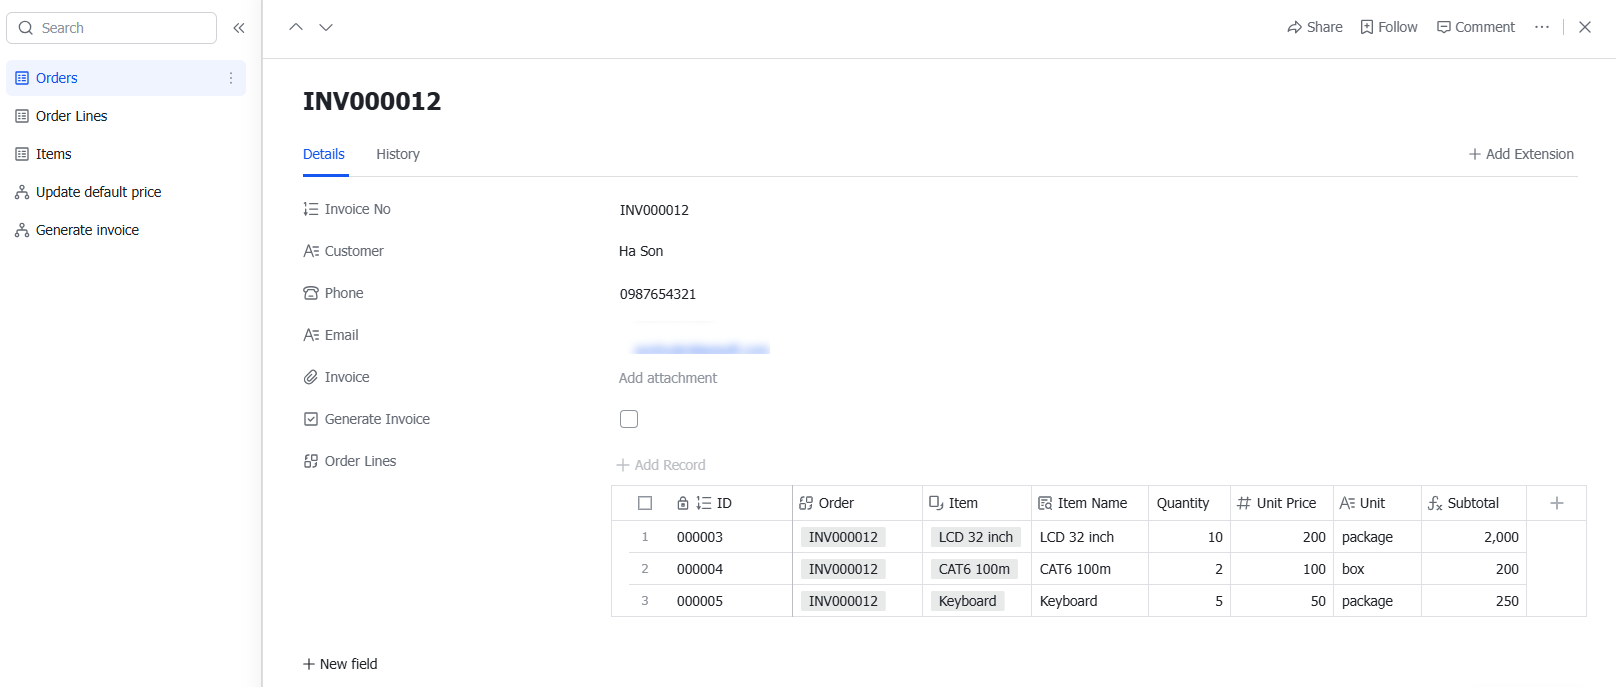This screenshot has height=687, width=1616.
Task: Click New field at the bottom
Action: click(340, 664)
